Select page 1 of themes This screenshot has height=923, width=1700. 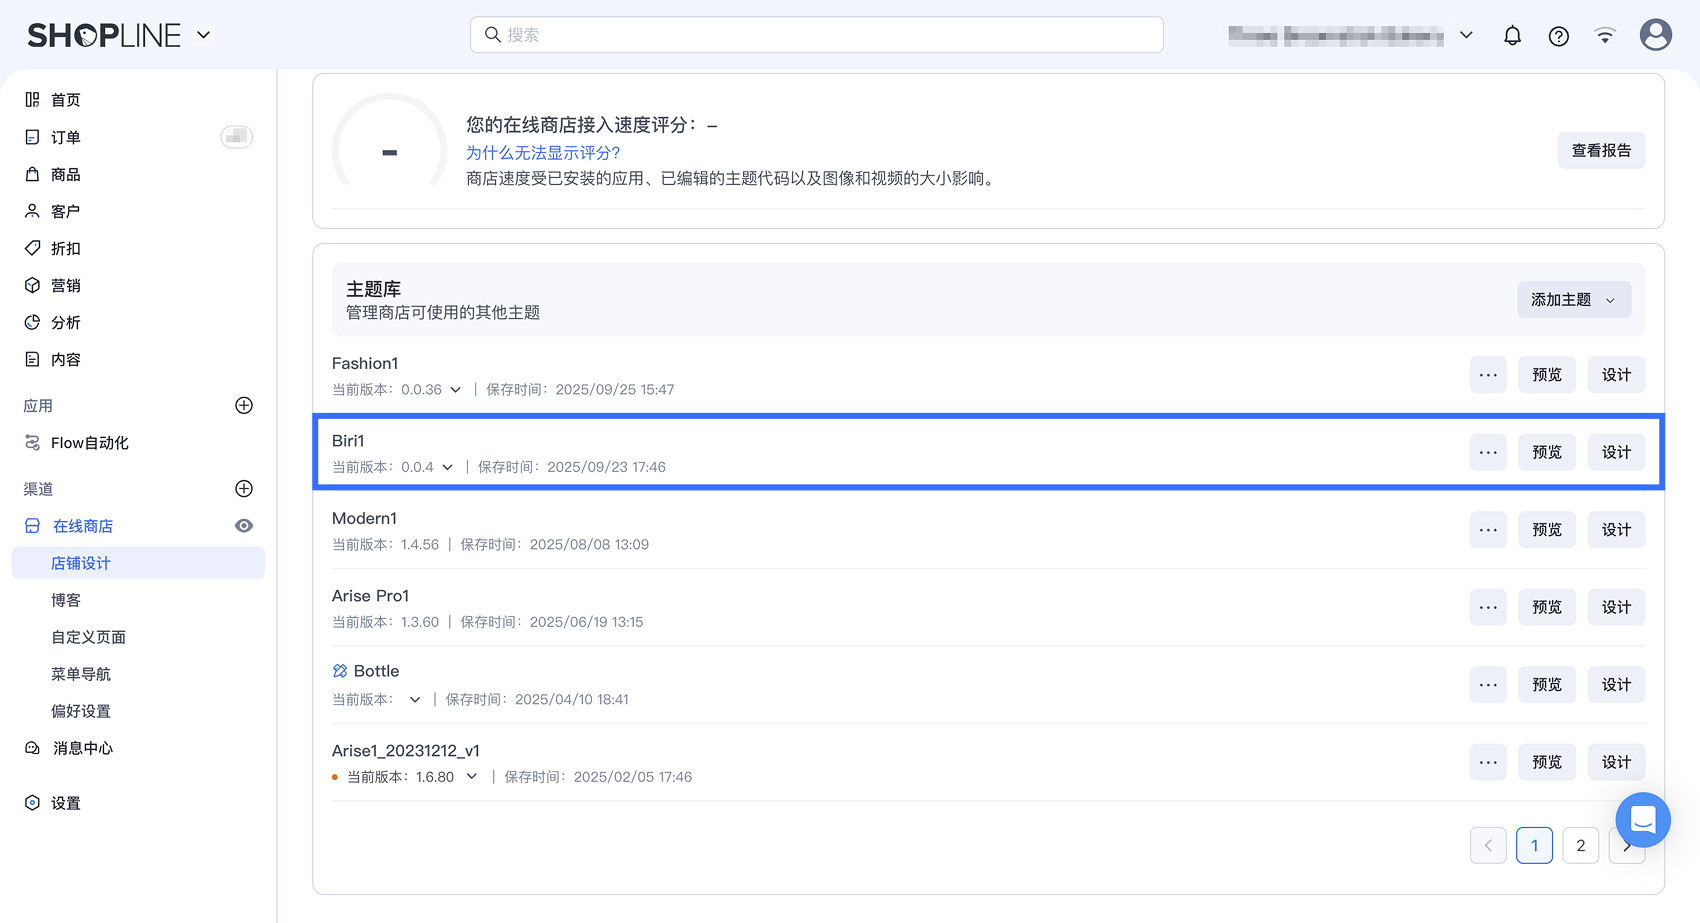pos(1534,845)
